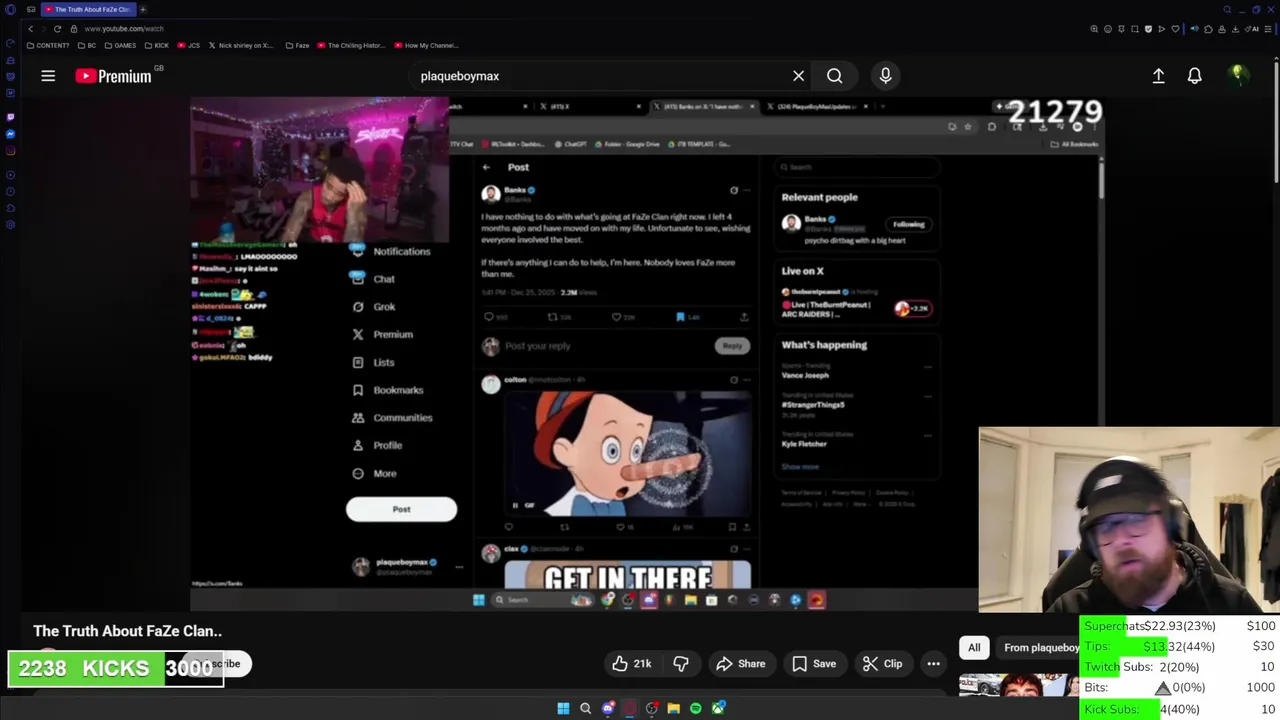Image resolution: width=1280 pixels, height=720 pixels.
Task: Open the tab islands workspace icon
Action: pyautogui.click(x=31, y=9)
